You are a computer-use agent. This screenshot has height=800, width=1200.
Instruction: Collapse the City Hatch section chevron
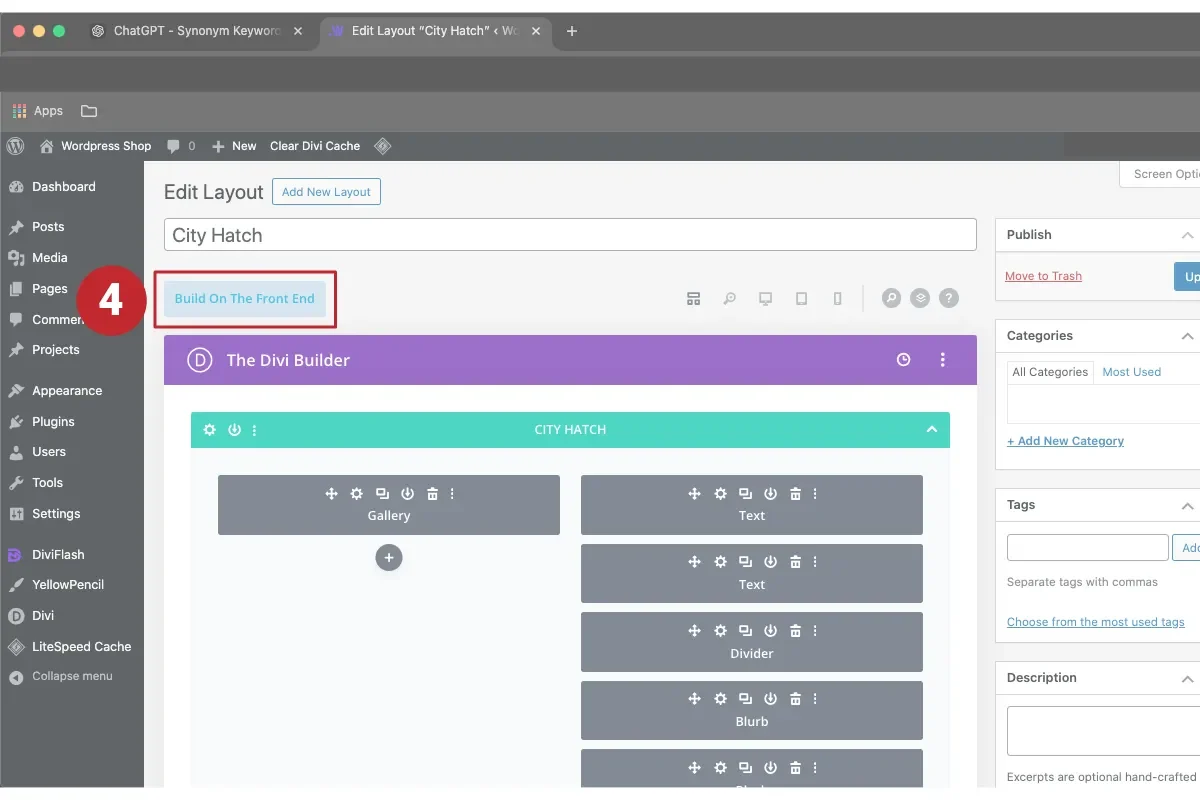click(x=932, y=429)
